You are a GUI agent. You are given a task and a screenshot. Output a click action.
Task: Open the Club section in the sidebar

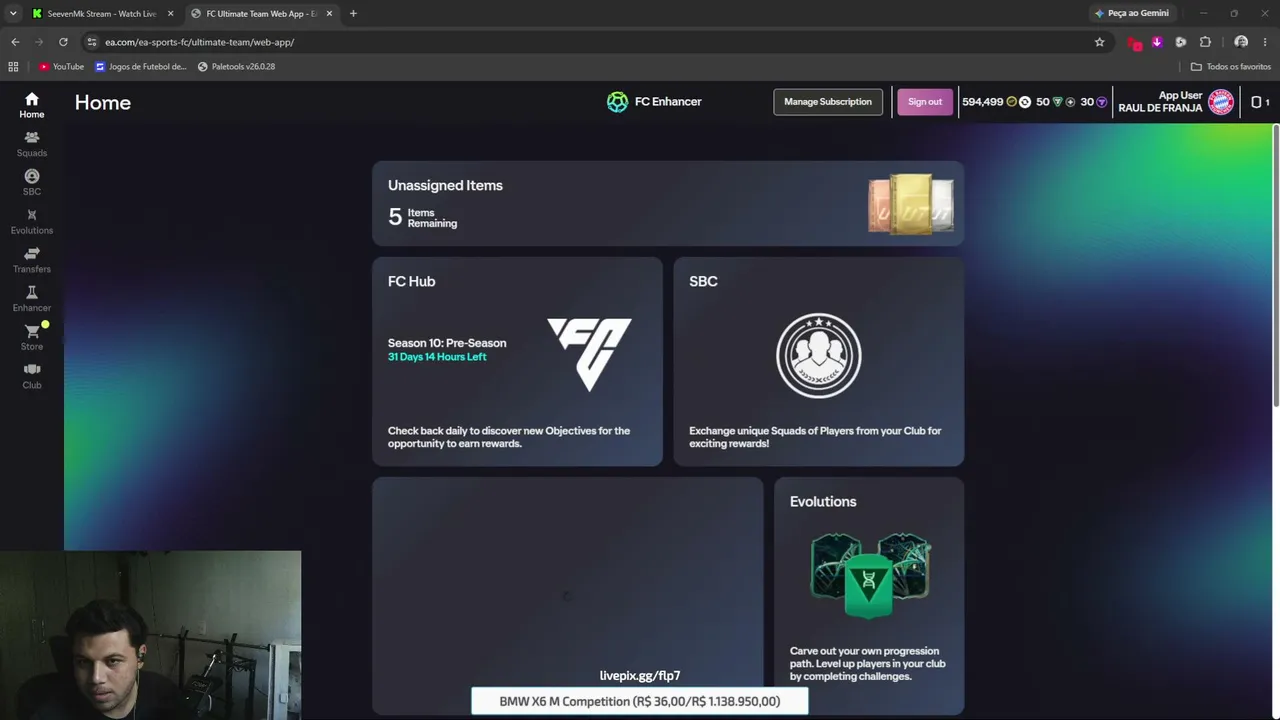point(32,376)
